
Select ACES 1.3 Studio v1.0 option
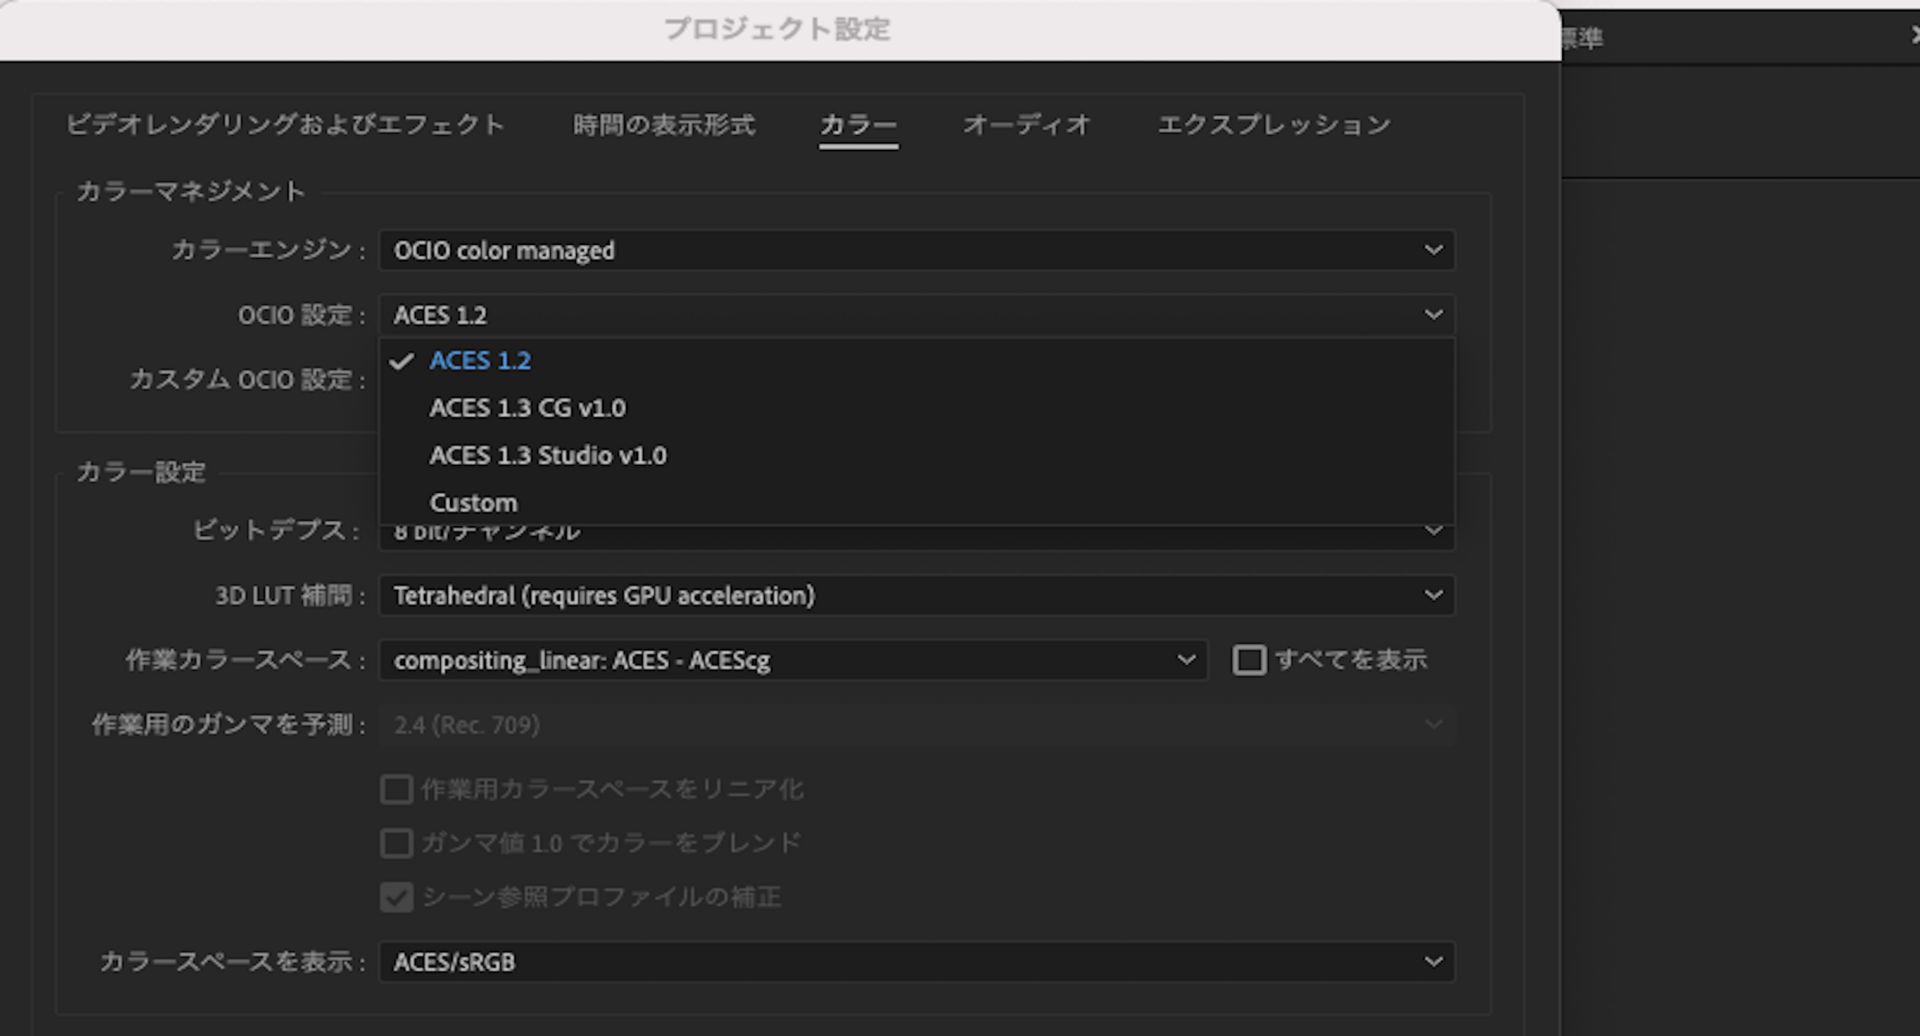click(x=548, y=455)
